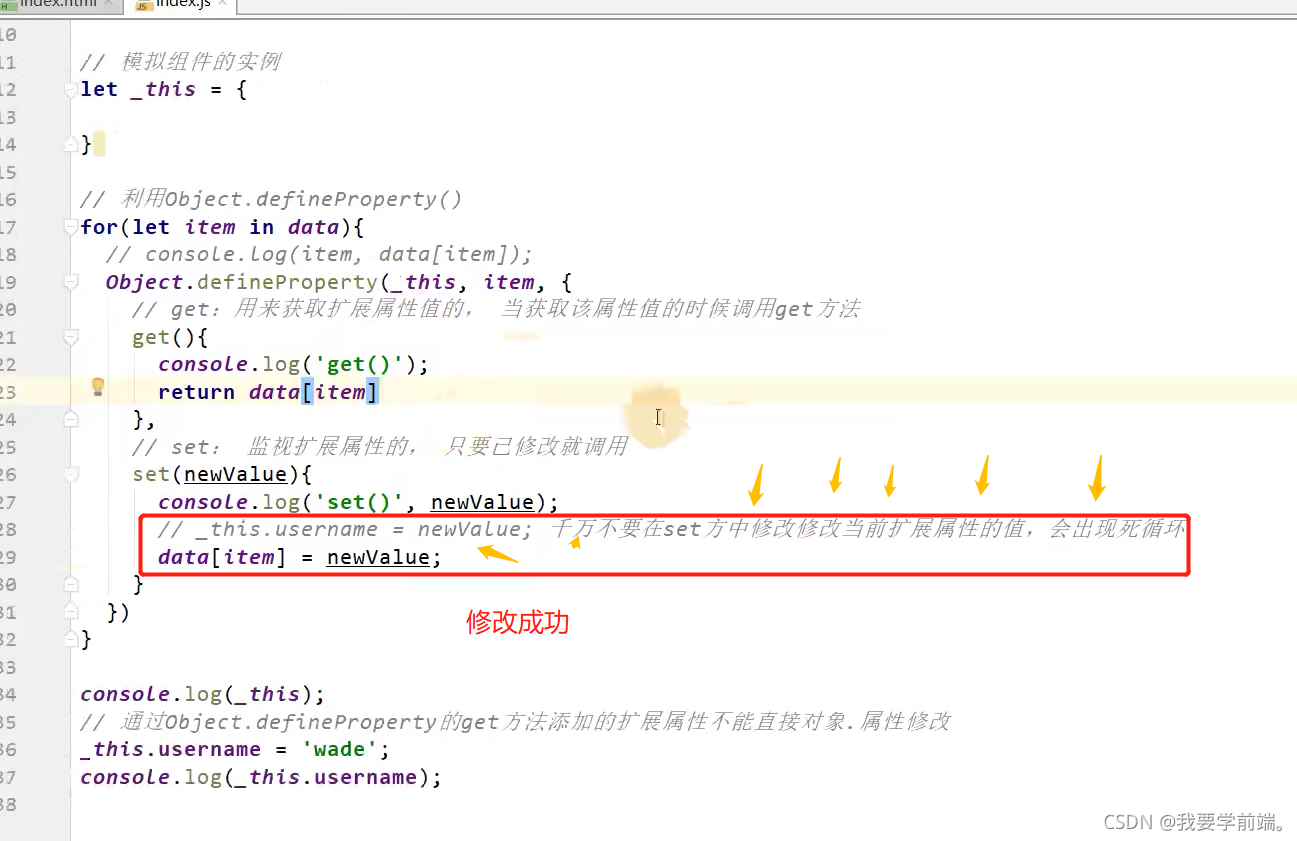Fold the set(newValue) method block
Image resolution: width=1297 pixels, height=841 pixels.
[x=71, y=475]
